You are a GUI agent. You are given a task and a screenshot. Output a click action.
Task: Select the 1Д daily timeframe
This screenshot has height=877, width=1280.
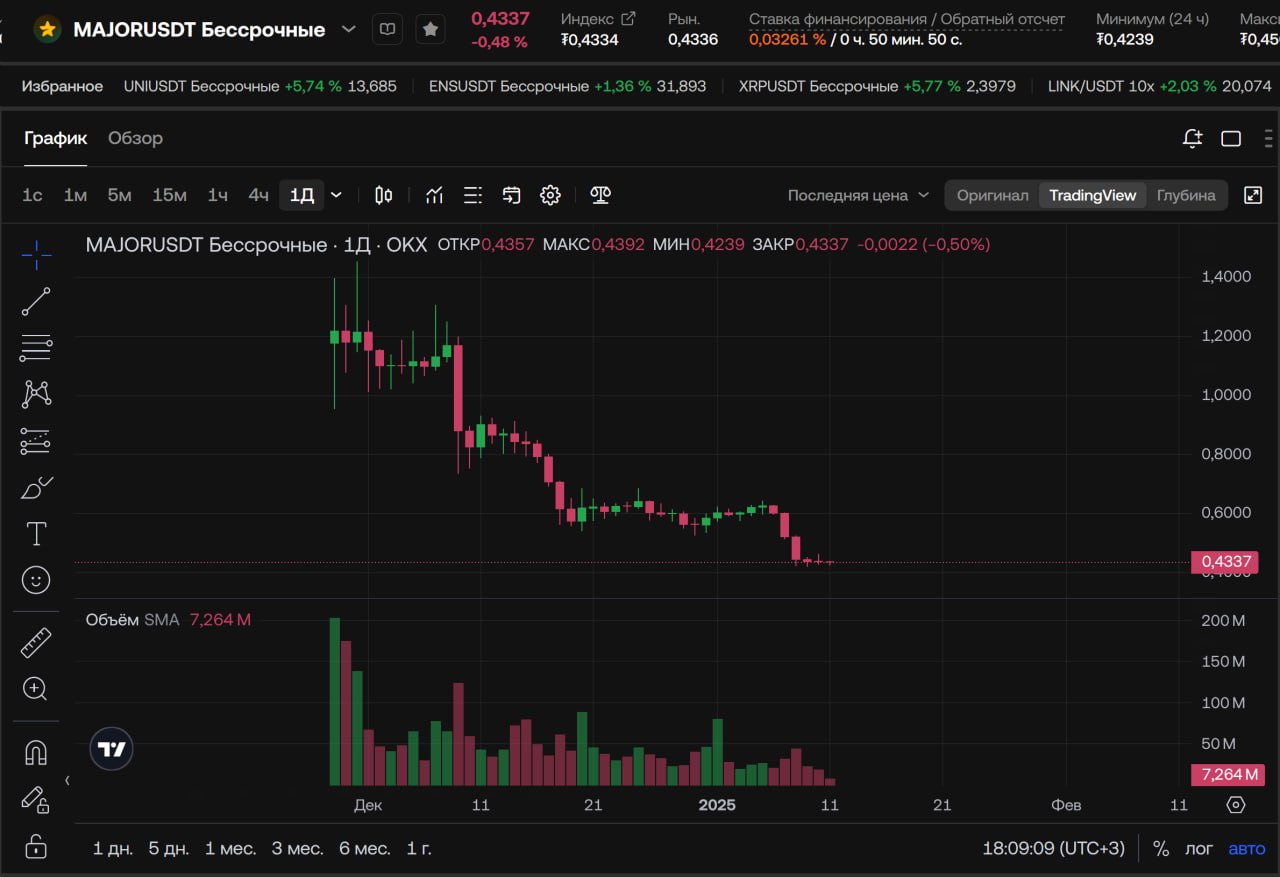pos(302,195)
